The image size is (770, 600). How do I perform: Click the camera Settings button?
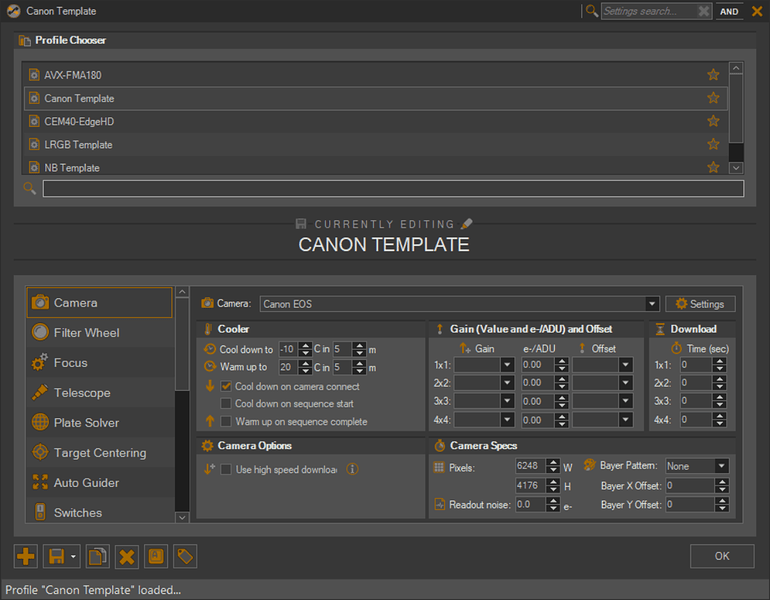700,303
